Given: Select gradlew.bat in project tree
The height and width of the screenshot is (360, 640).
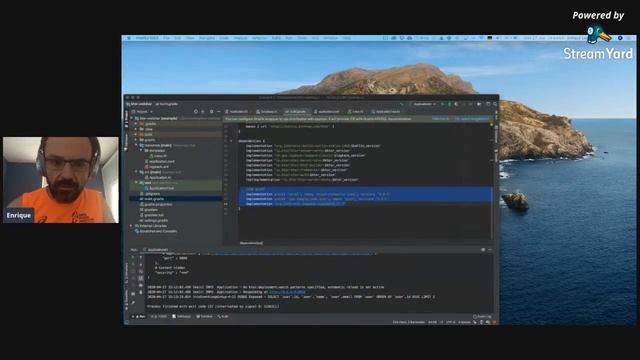Looking at the screenshot, I should pyautogui.click(x=152, y=215).
